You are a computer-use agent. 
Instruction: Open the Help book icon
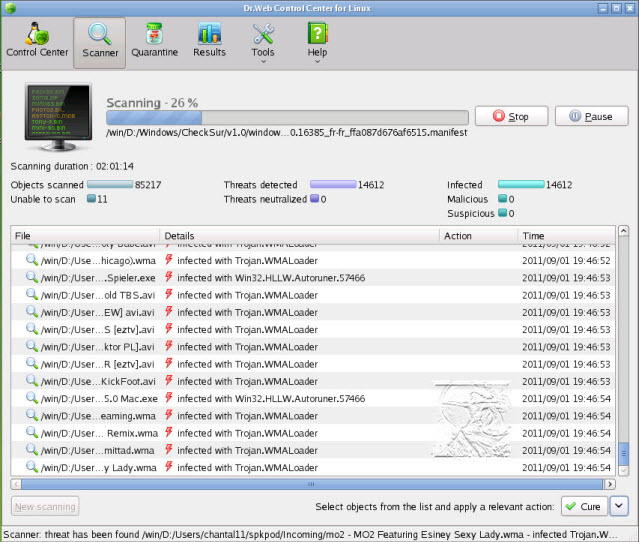coord(317,33)
